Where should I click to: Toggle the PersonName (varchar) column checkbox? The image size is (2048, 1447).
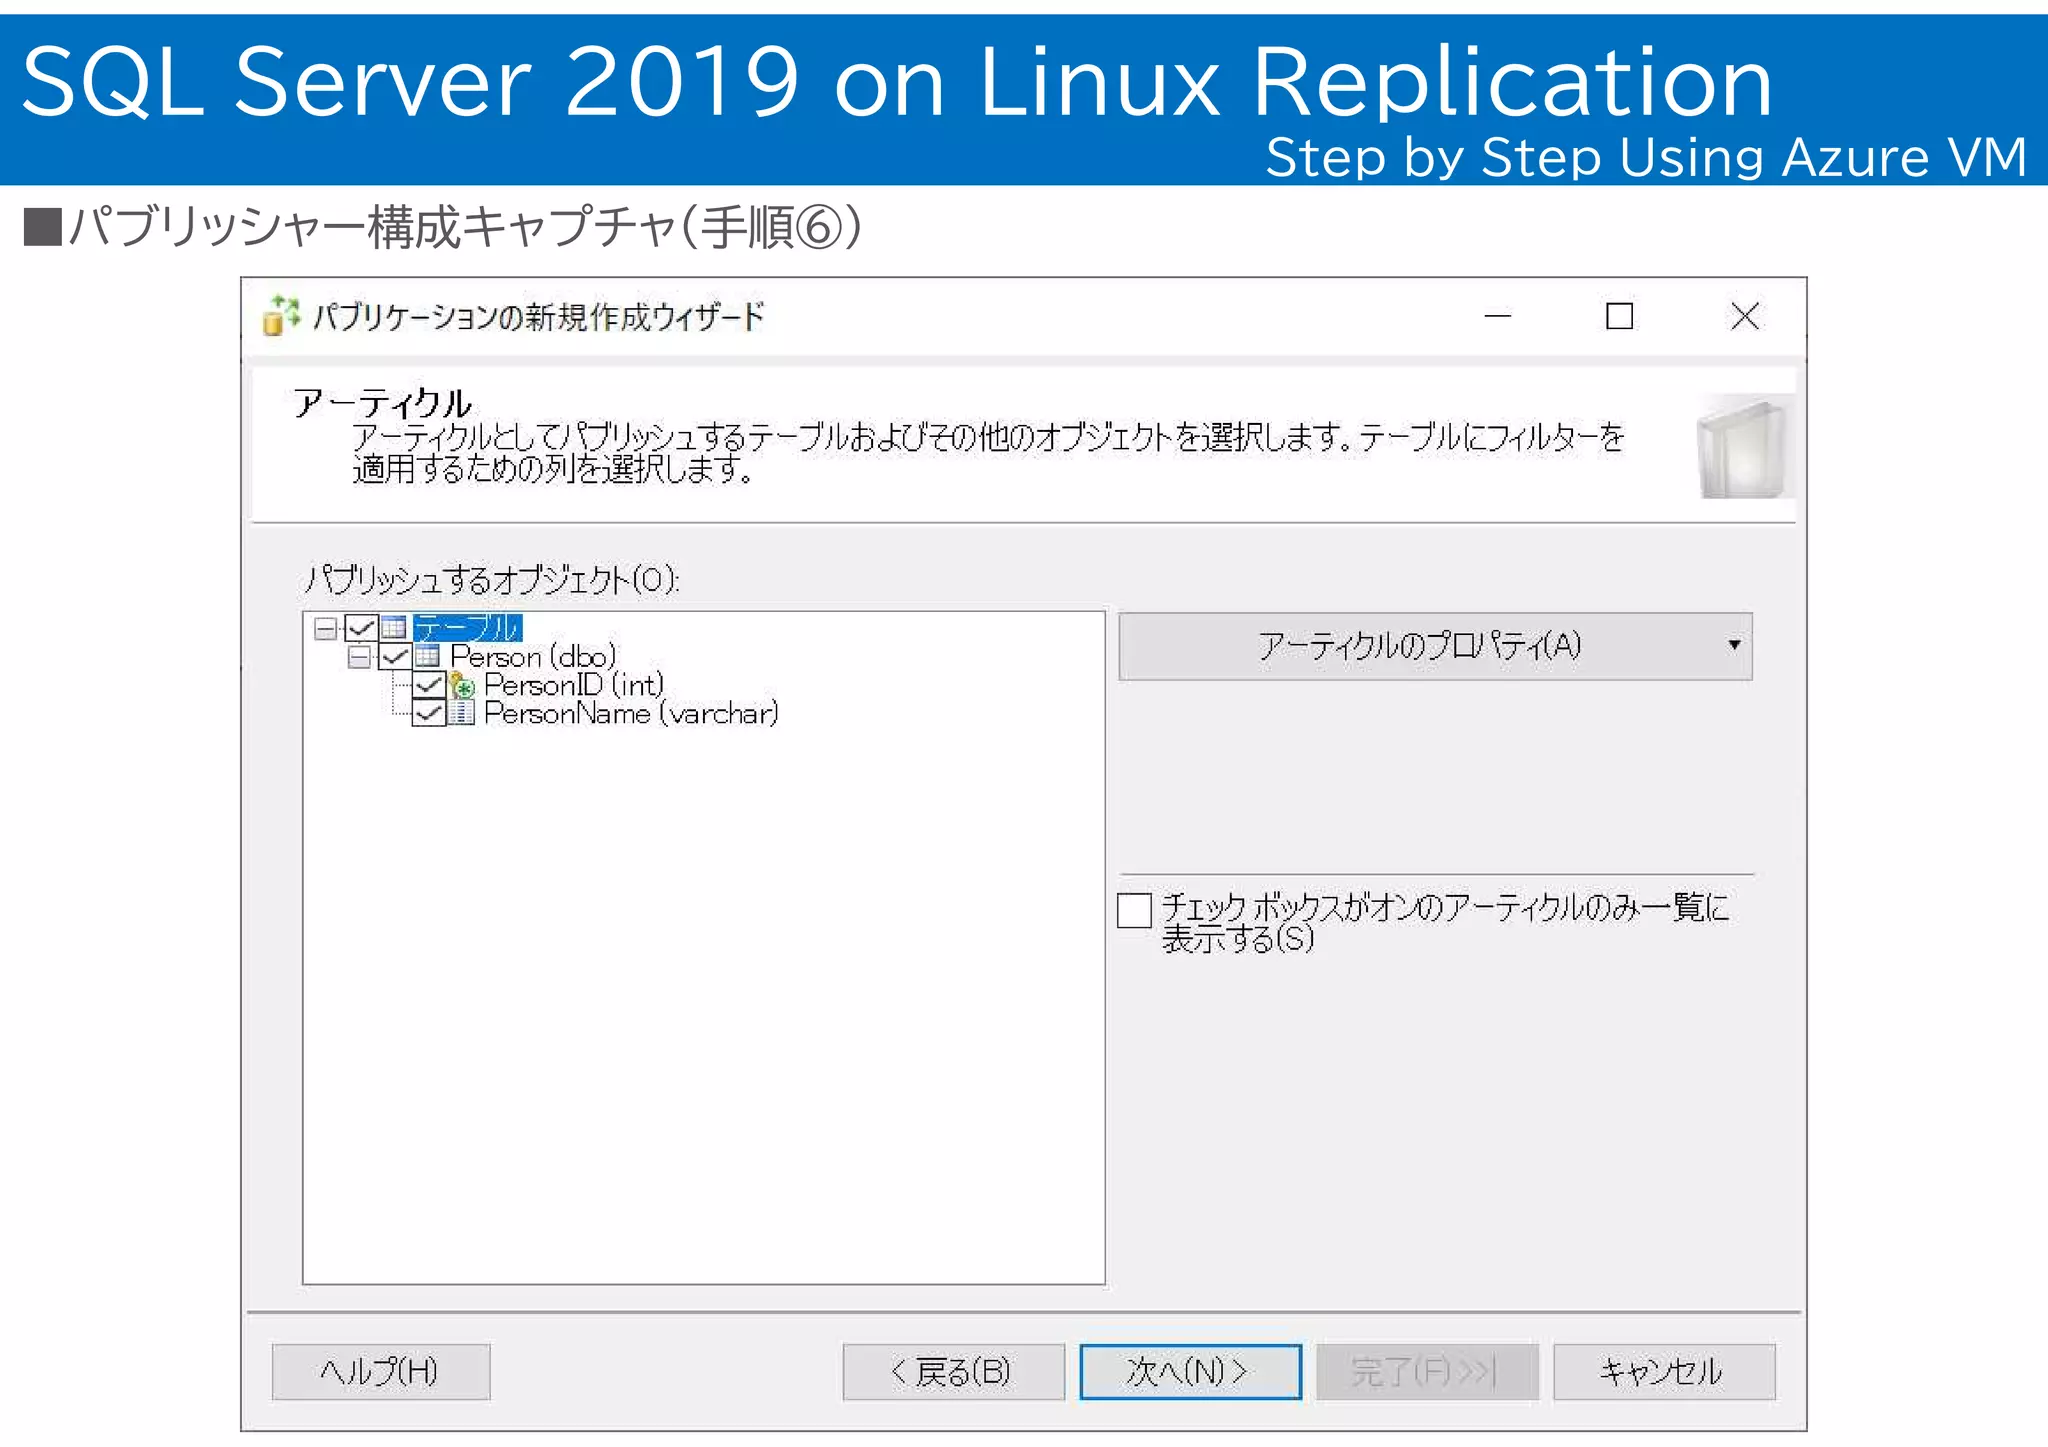429,713
